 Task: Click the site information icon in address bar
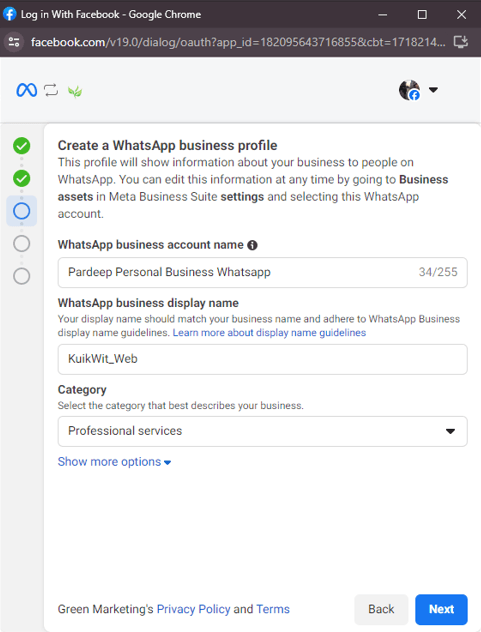click(14, 42)
